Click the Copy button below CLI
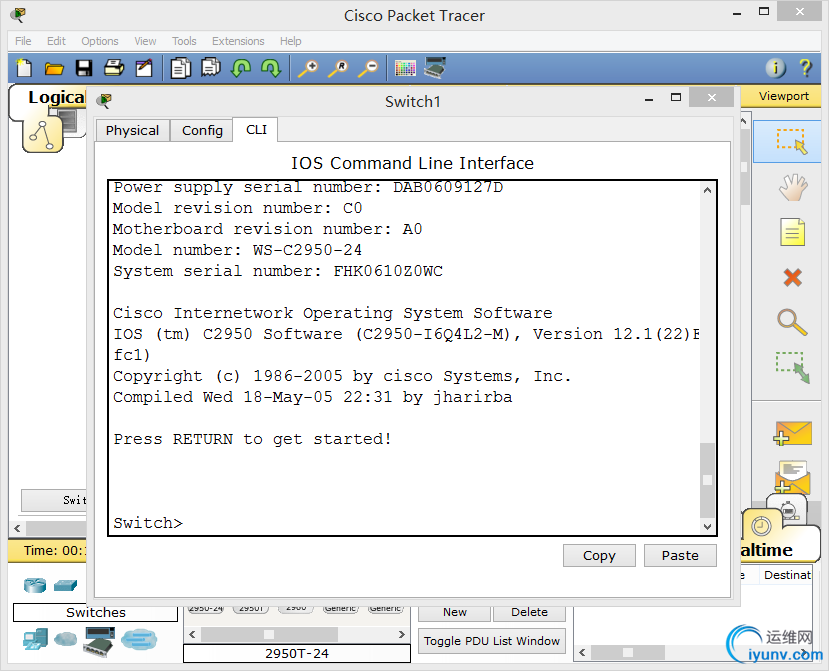The height and width of the screenshot is (671, 829). point(599,556)
